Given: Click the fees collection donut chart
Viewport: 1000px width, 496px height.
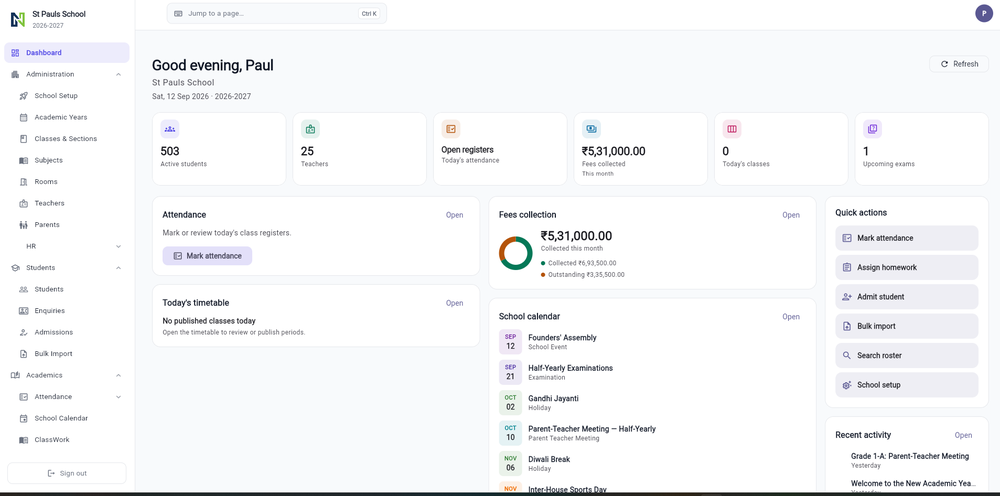Looking at the screenshot, I should pos(515,253).
